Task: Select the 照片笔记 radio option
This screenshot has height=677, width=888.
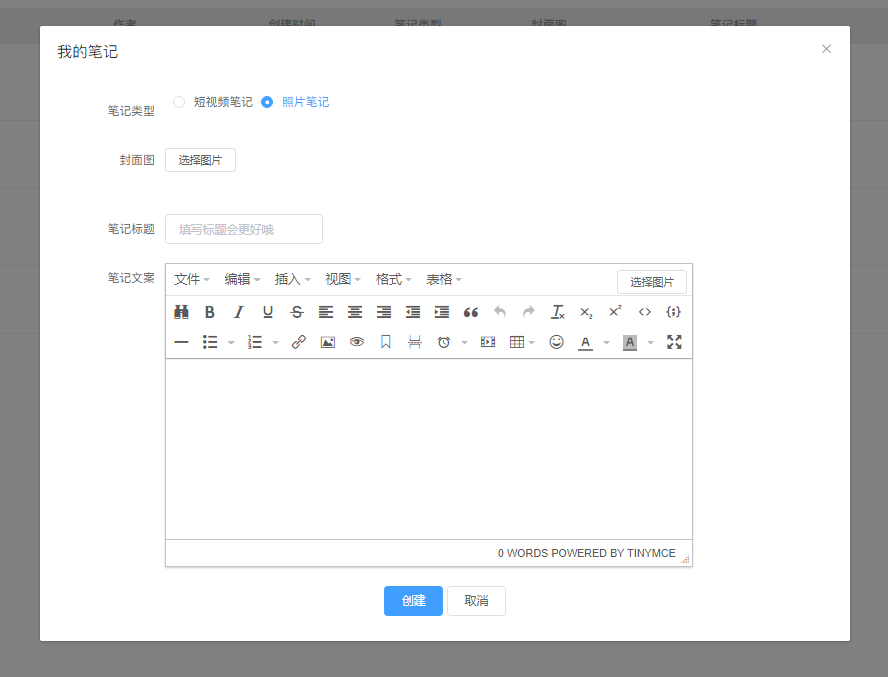Action: tap(267, 102)
